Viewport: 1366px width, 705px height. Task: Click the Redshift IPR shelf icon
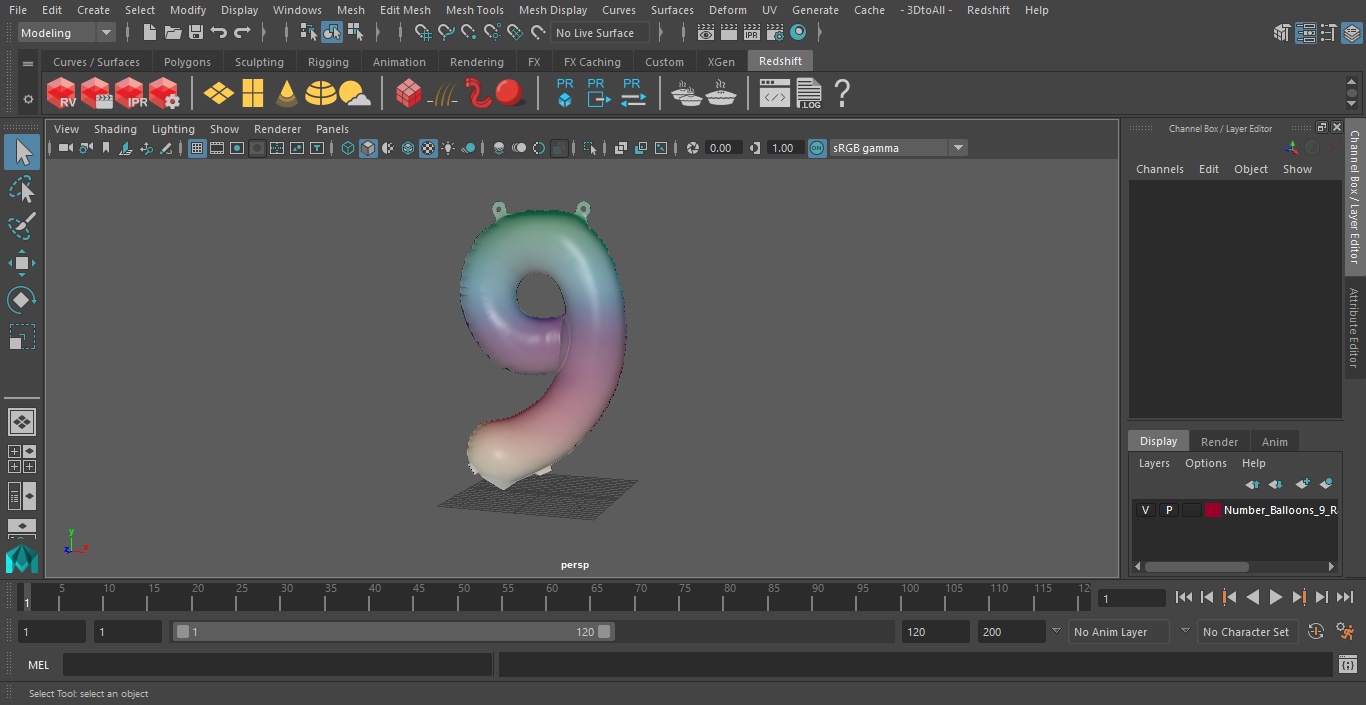pyautogui.click(x=130, y=94)
